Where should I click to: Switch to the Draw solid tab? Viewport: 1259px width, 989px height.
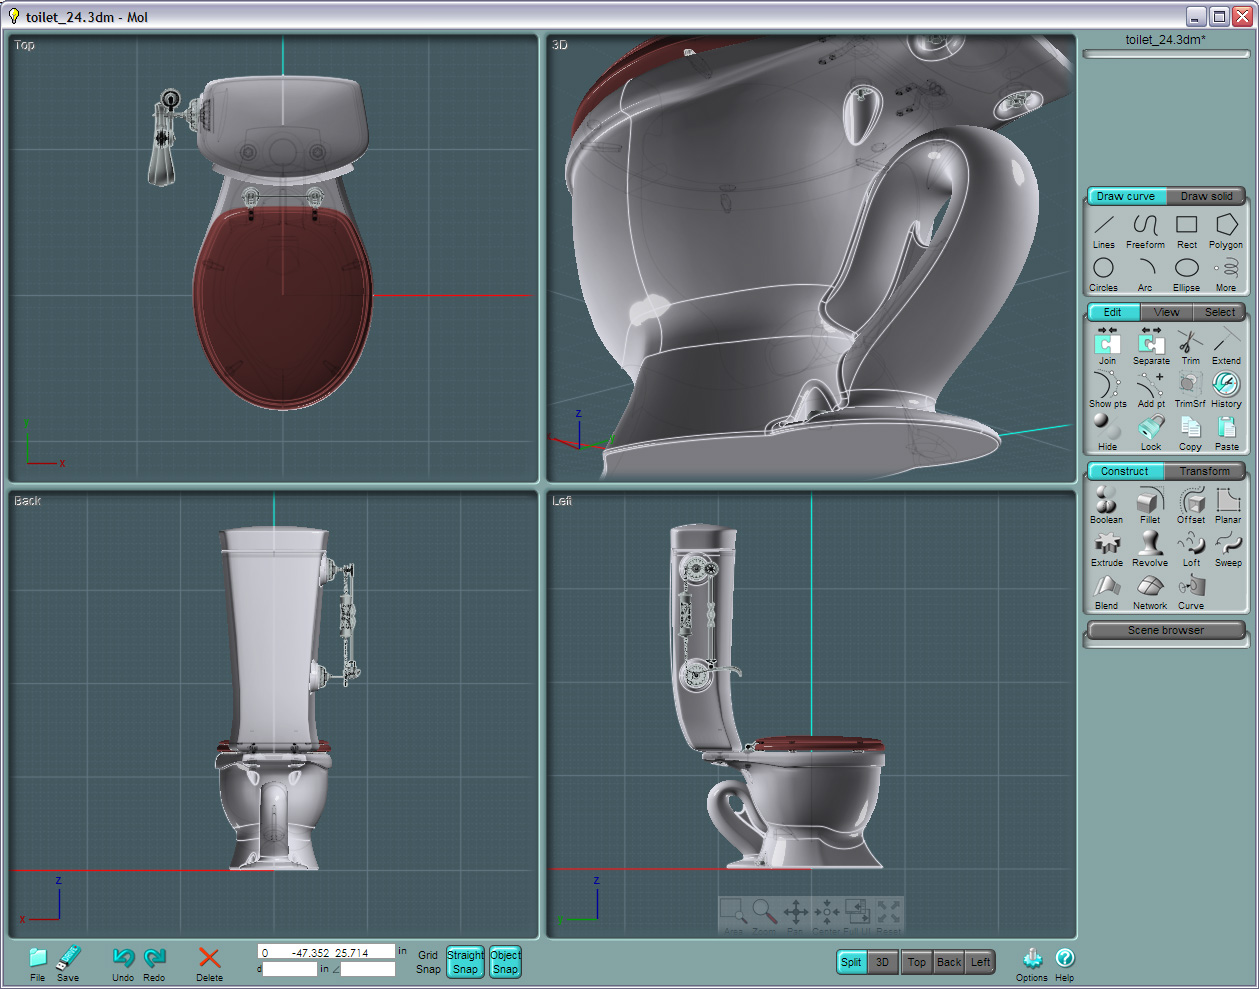pyautogui.click(x=1206, y=196)
